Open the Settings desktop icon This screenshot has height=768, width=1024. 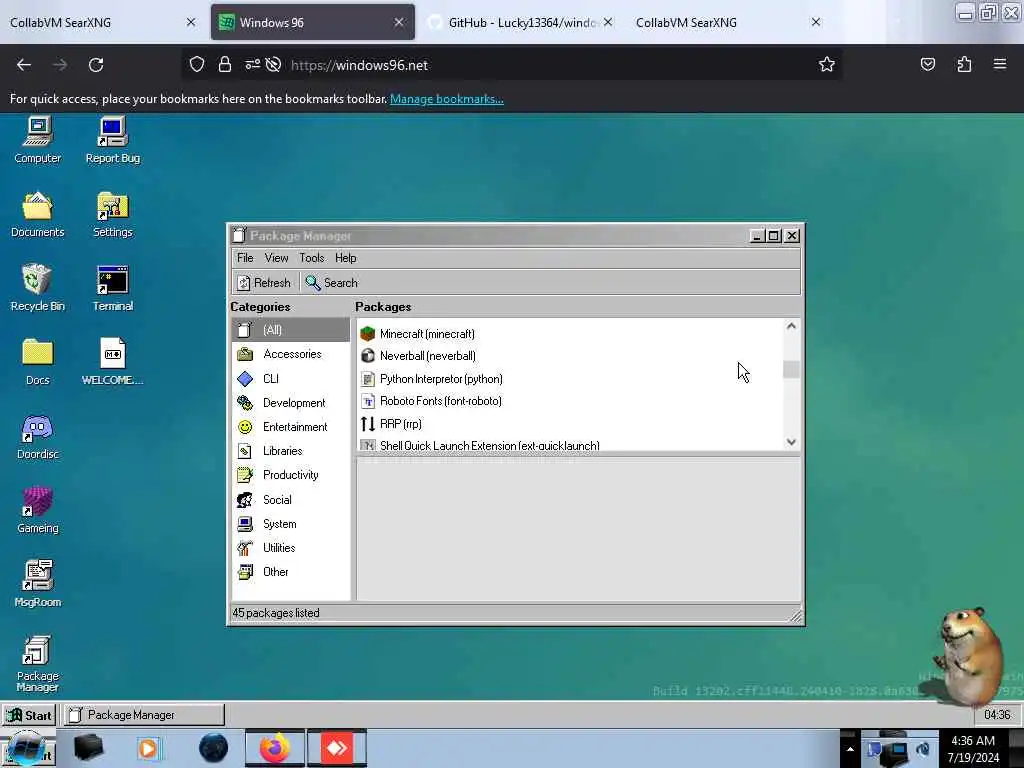point(112,214)
